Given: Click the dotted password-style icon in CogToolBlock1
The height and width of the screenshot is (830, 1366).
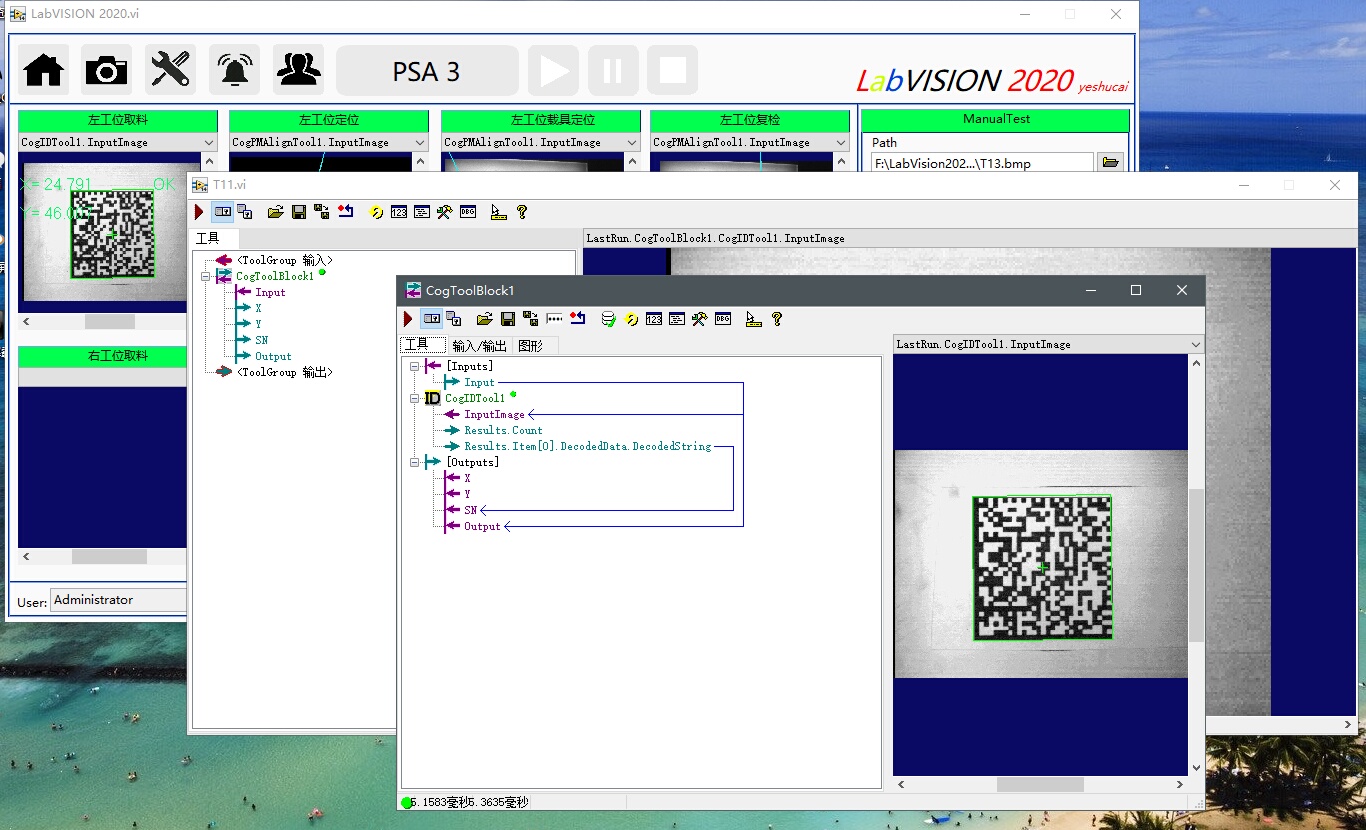Looking at the screenshot, I should 554,319.
